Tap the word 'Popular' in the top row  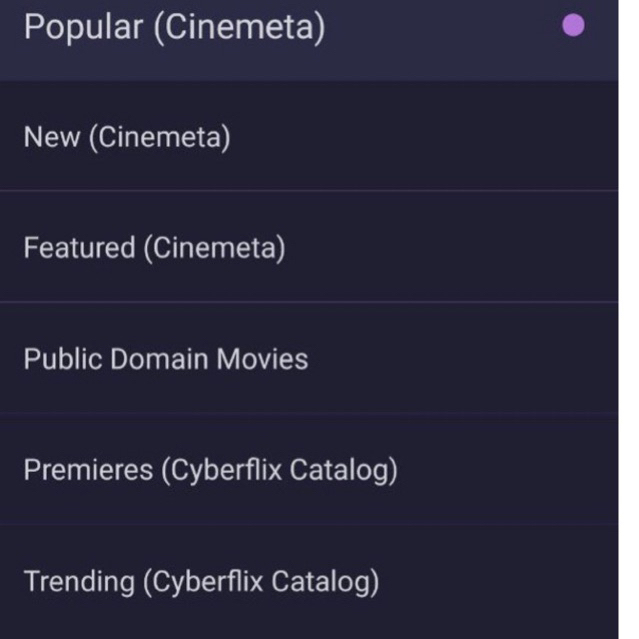click(83, 28)
